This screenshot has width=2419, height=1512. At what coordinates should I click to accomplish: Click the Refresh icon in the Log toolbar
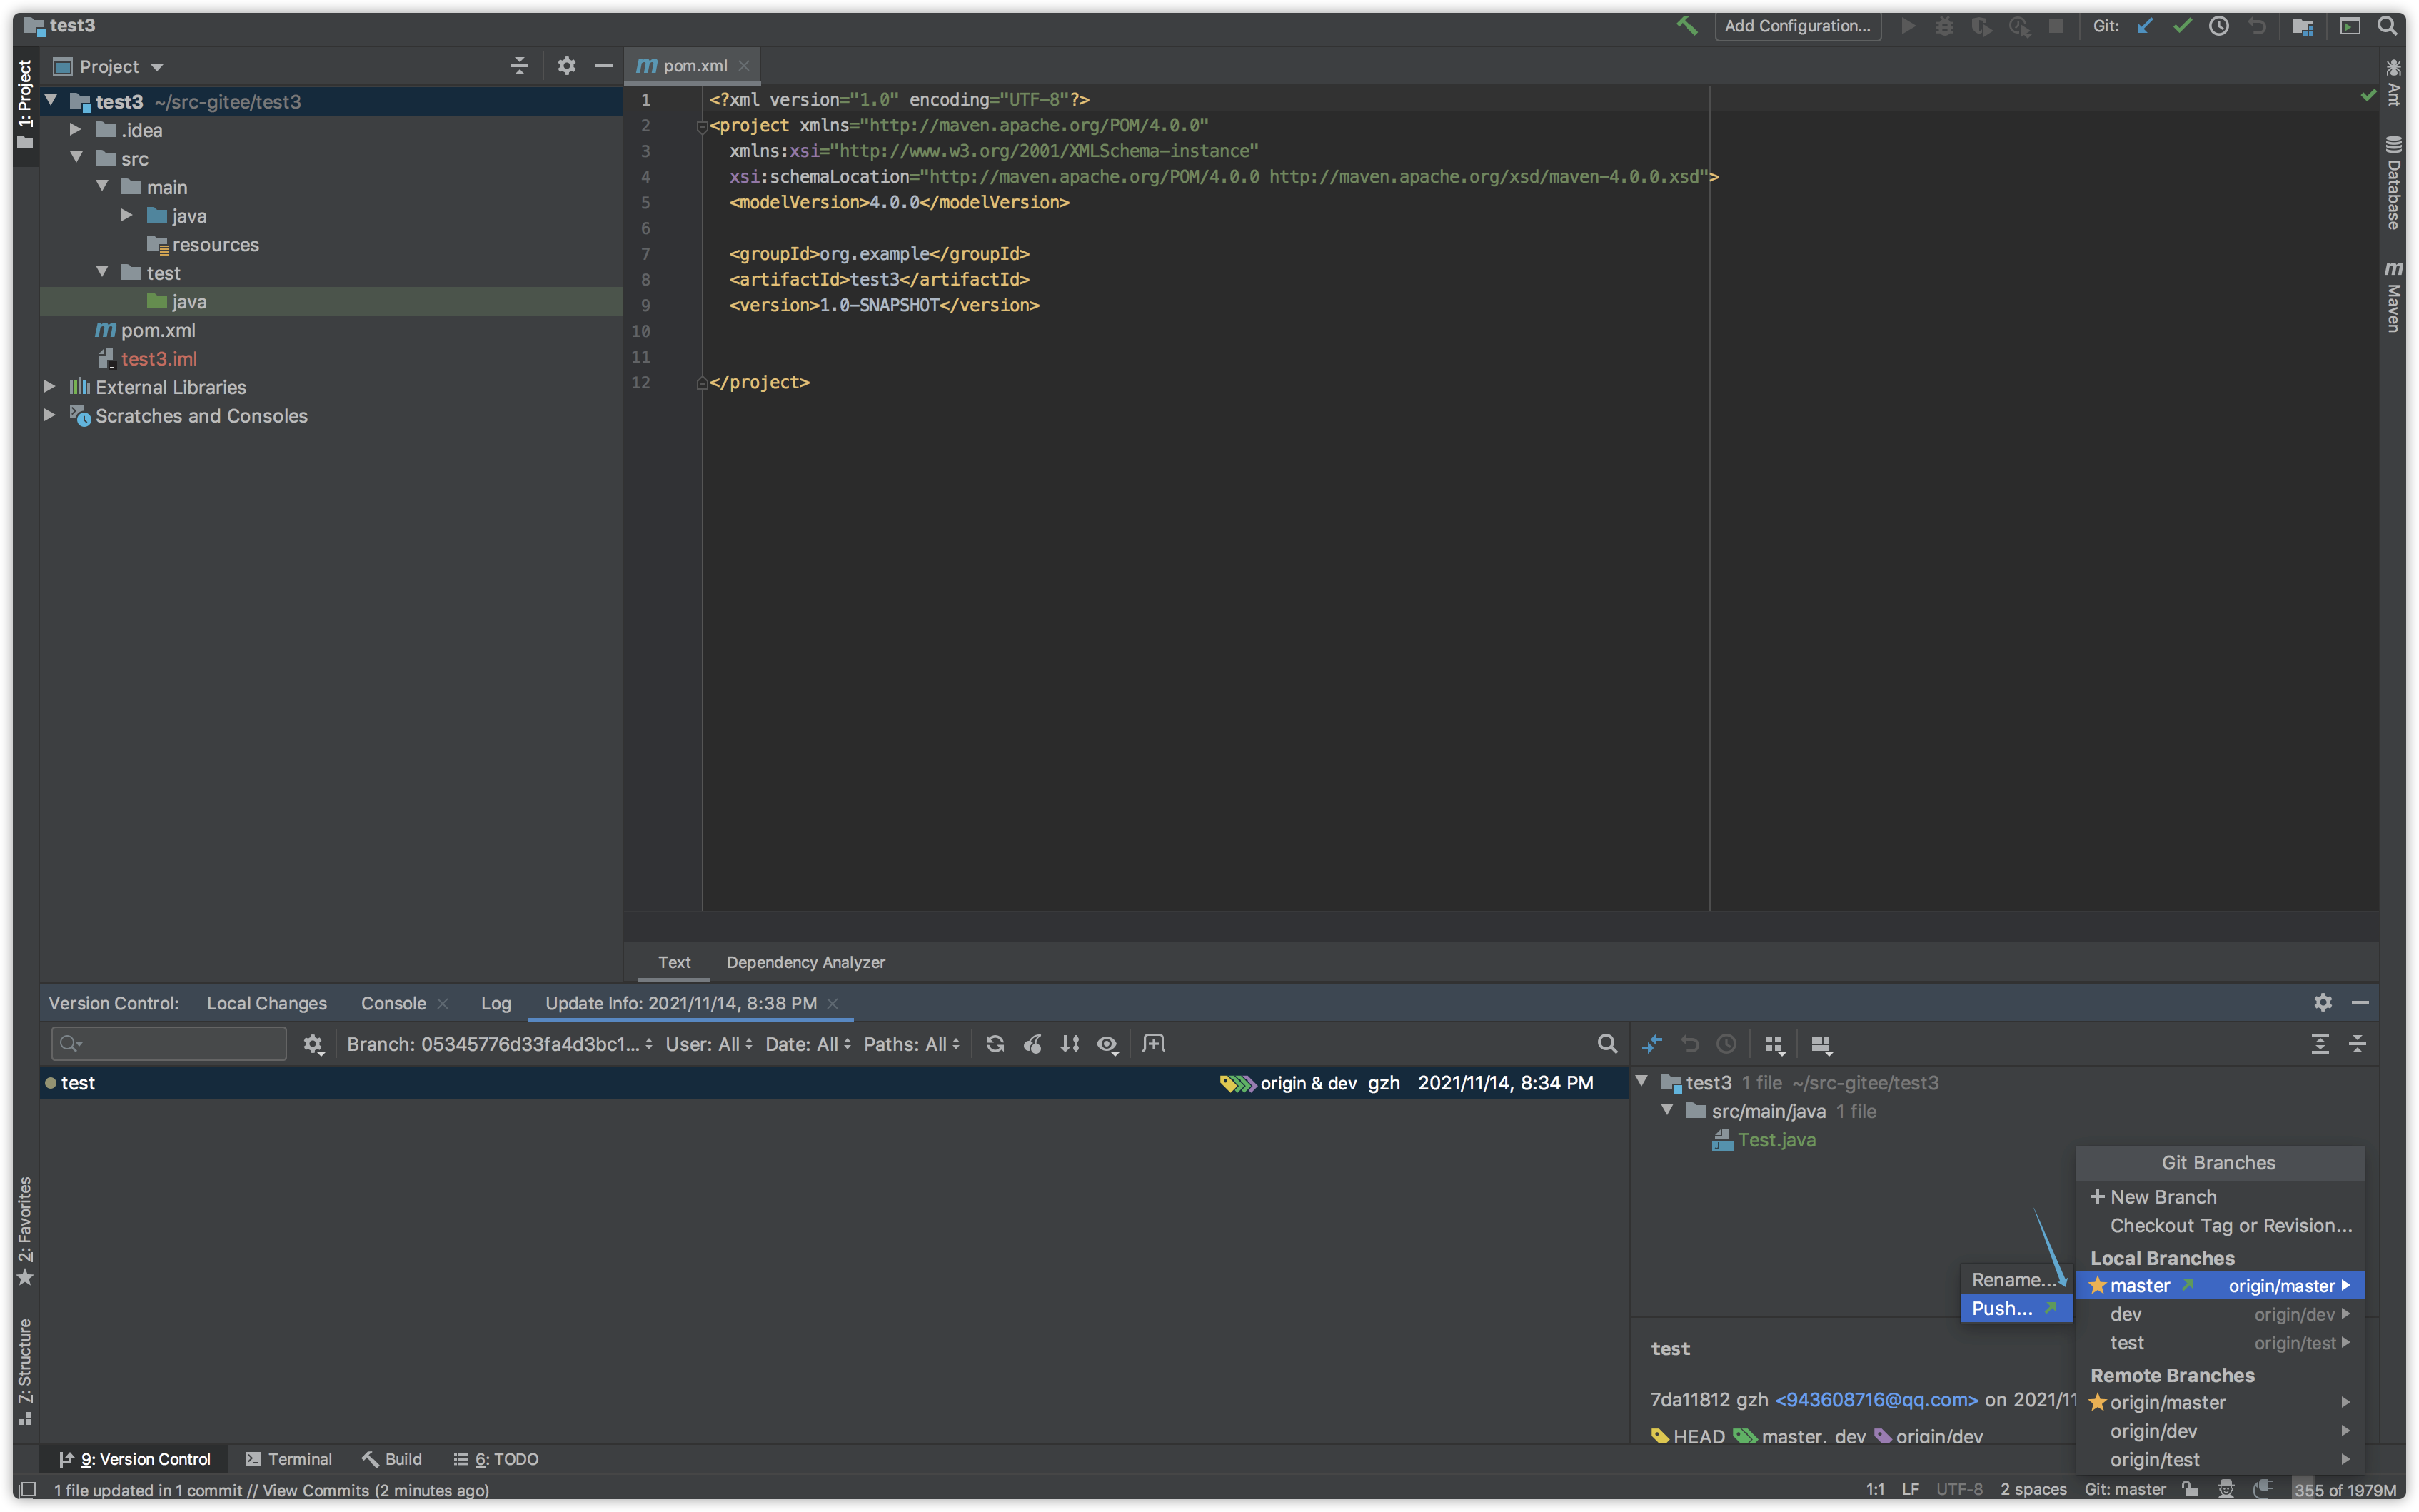994,1044
